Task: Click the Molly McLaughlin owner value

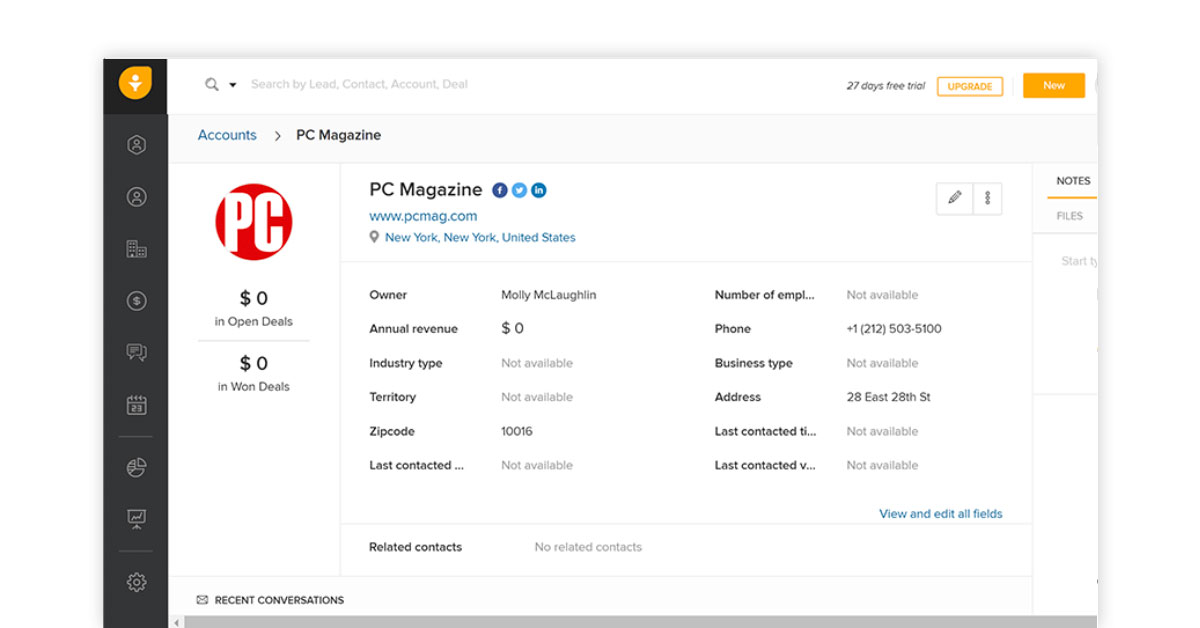Action: 548,295
